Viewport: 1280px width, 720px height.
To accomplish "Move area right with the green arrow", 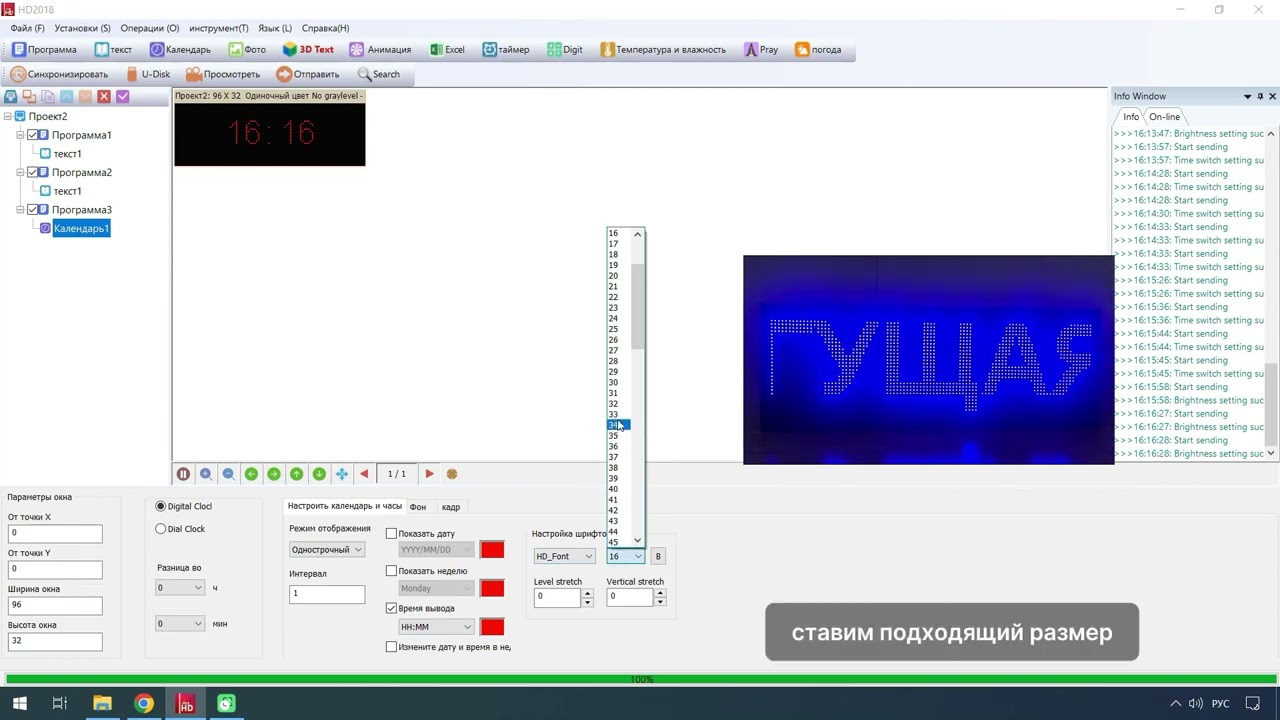I will [274, 474].
